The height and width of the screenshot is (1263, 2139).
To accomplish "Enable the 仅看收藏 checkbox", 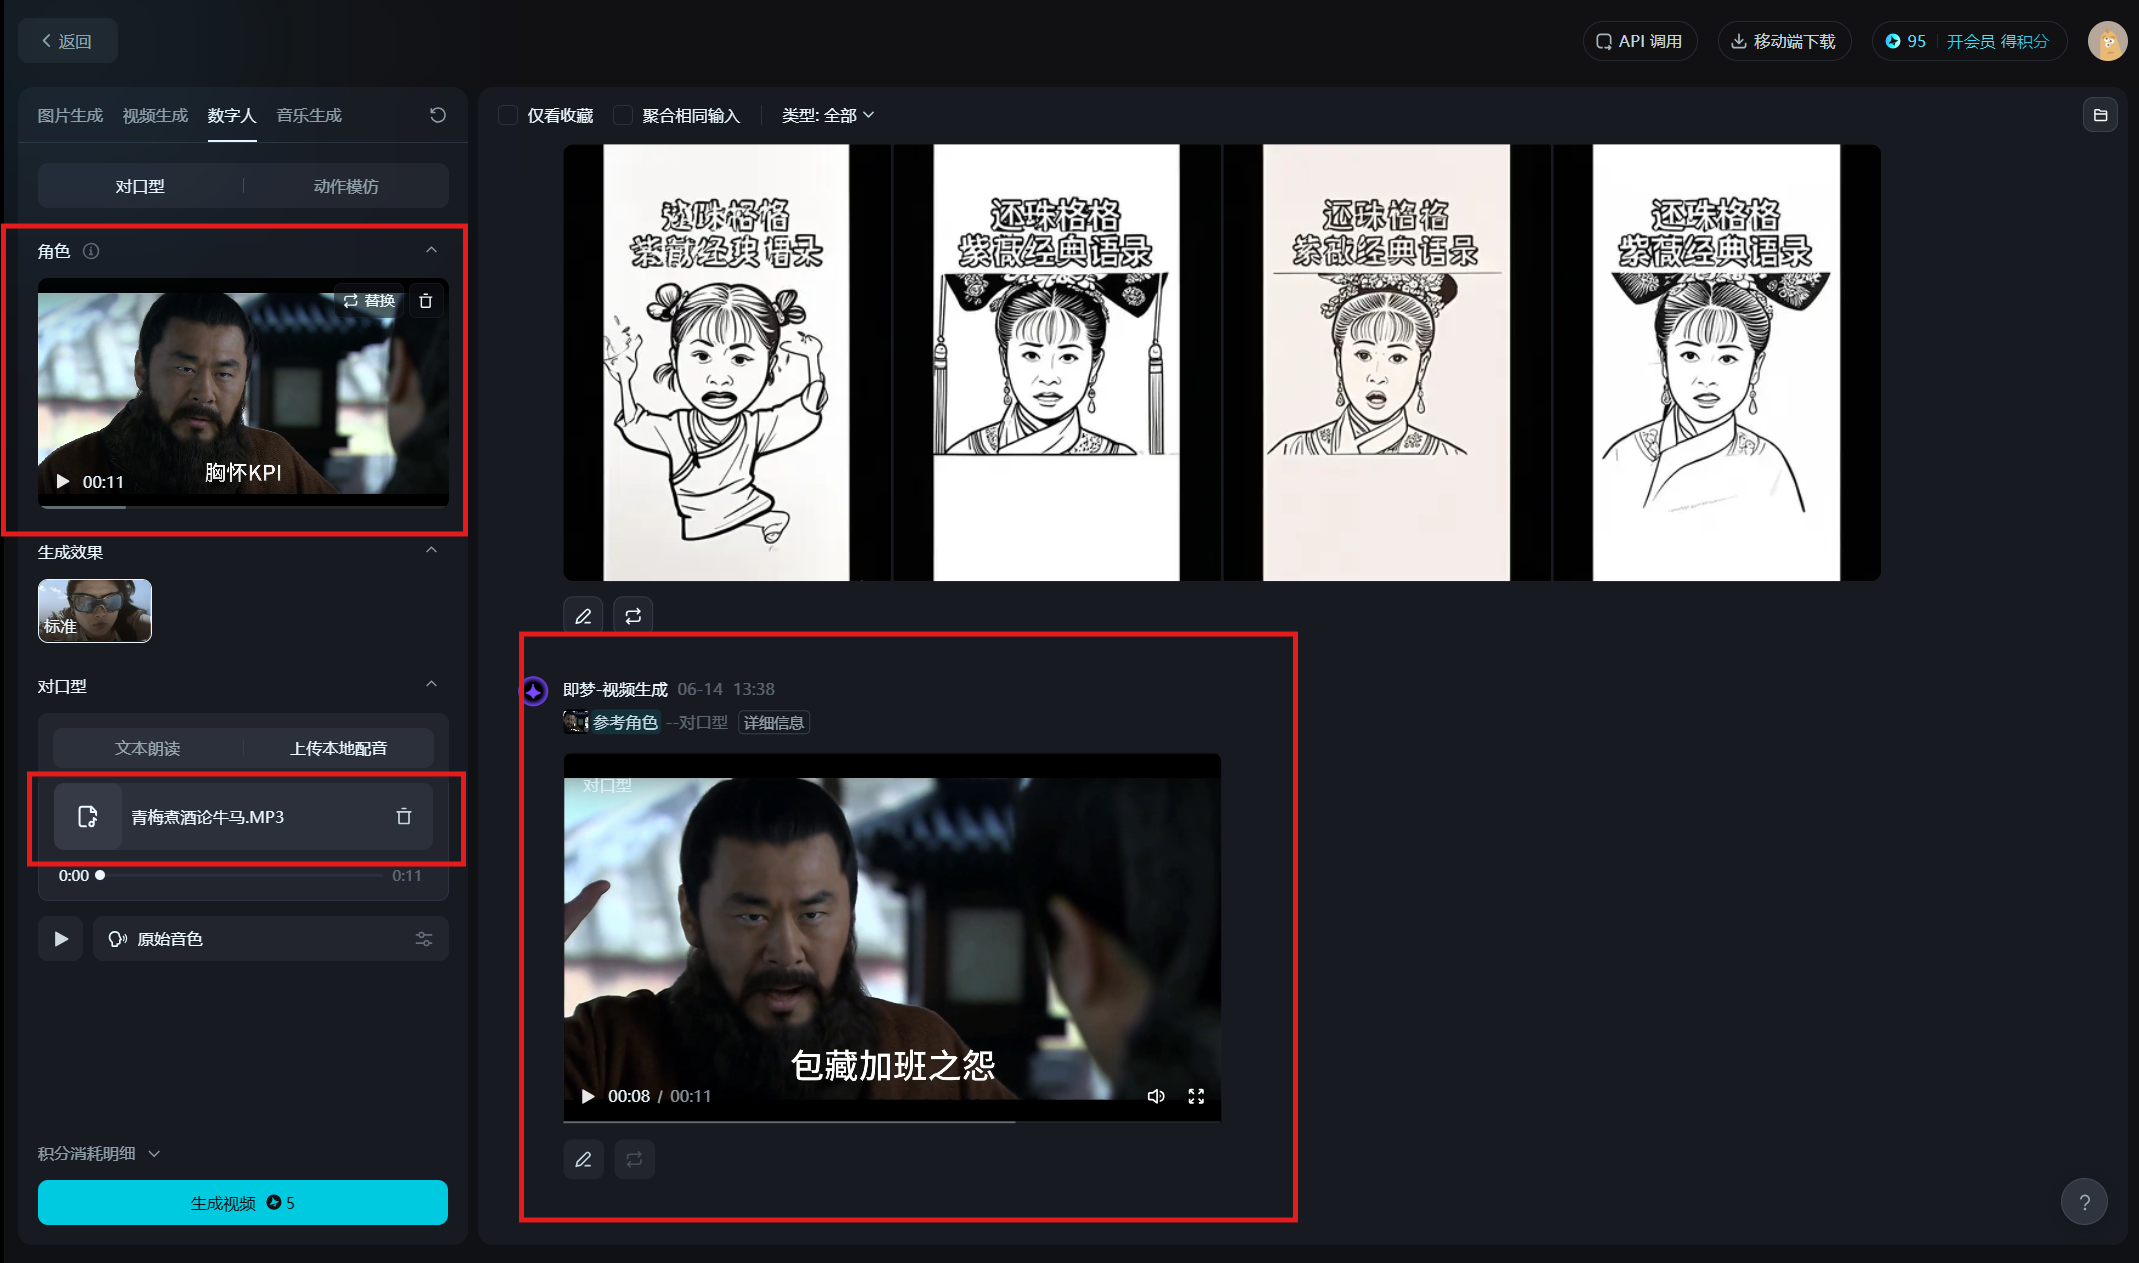I will [x=508, y=115].
